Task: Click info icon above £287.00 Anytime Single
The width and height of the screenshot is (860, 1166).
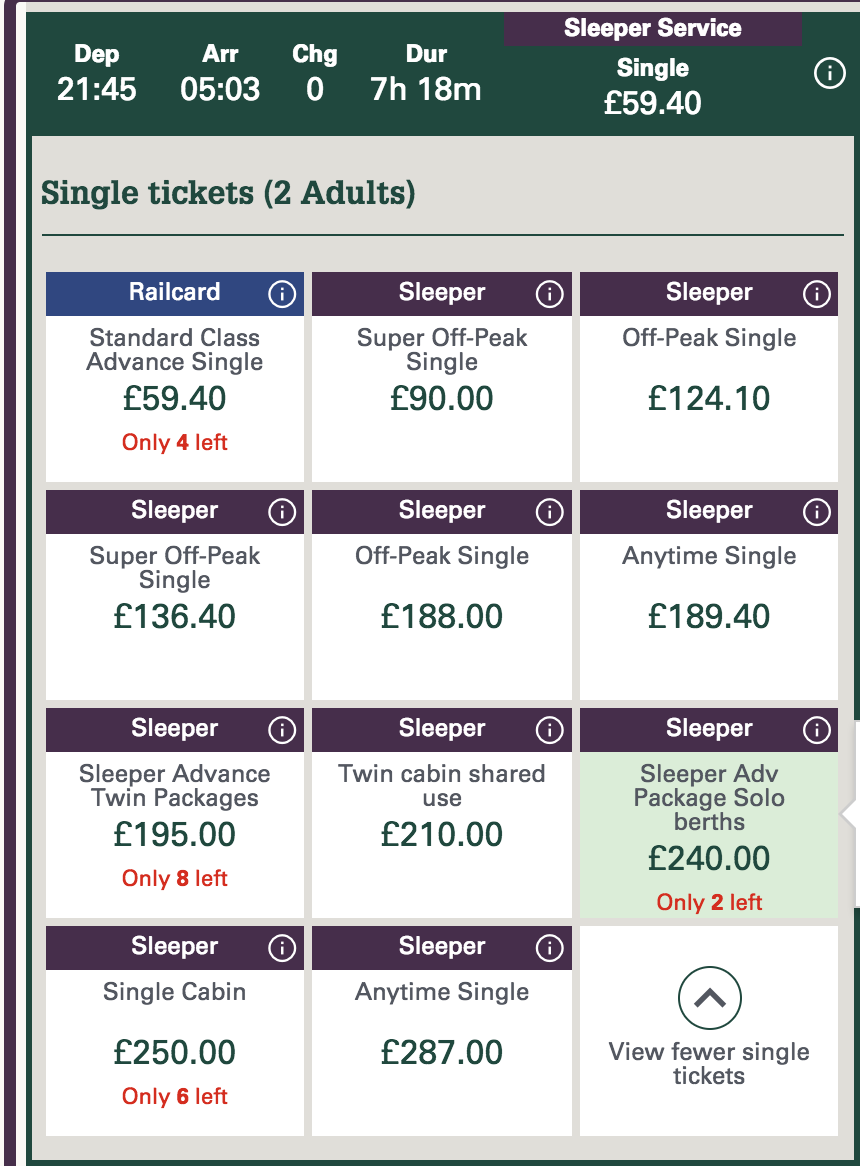Action: (x=549, y=948)
